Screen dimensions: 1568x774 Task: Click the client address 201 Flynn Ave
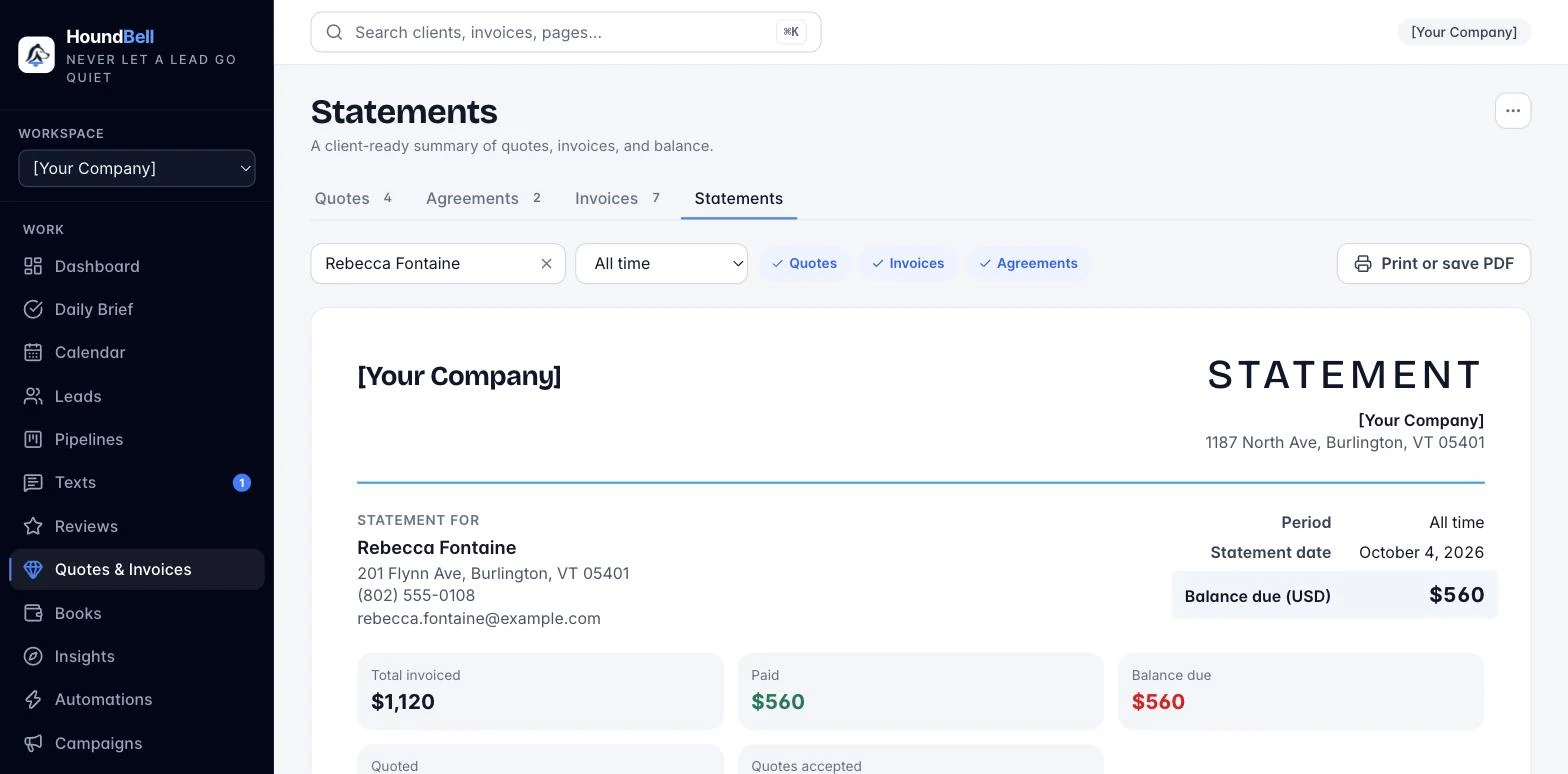click(x=493, y=573)
